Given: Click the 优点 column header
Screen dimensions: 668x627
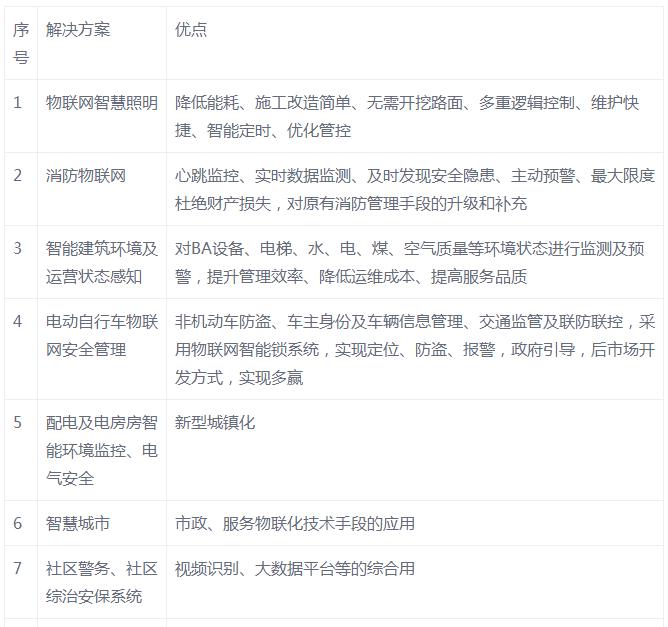Looking at the screenshot, I should click(x=191, y=30).
